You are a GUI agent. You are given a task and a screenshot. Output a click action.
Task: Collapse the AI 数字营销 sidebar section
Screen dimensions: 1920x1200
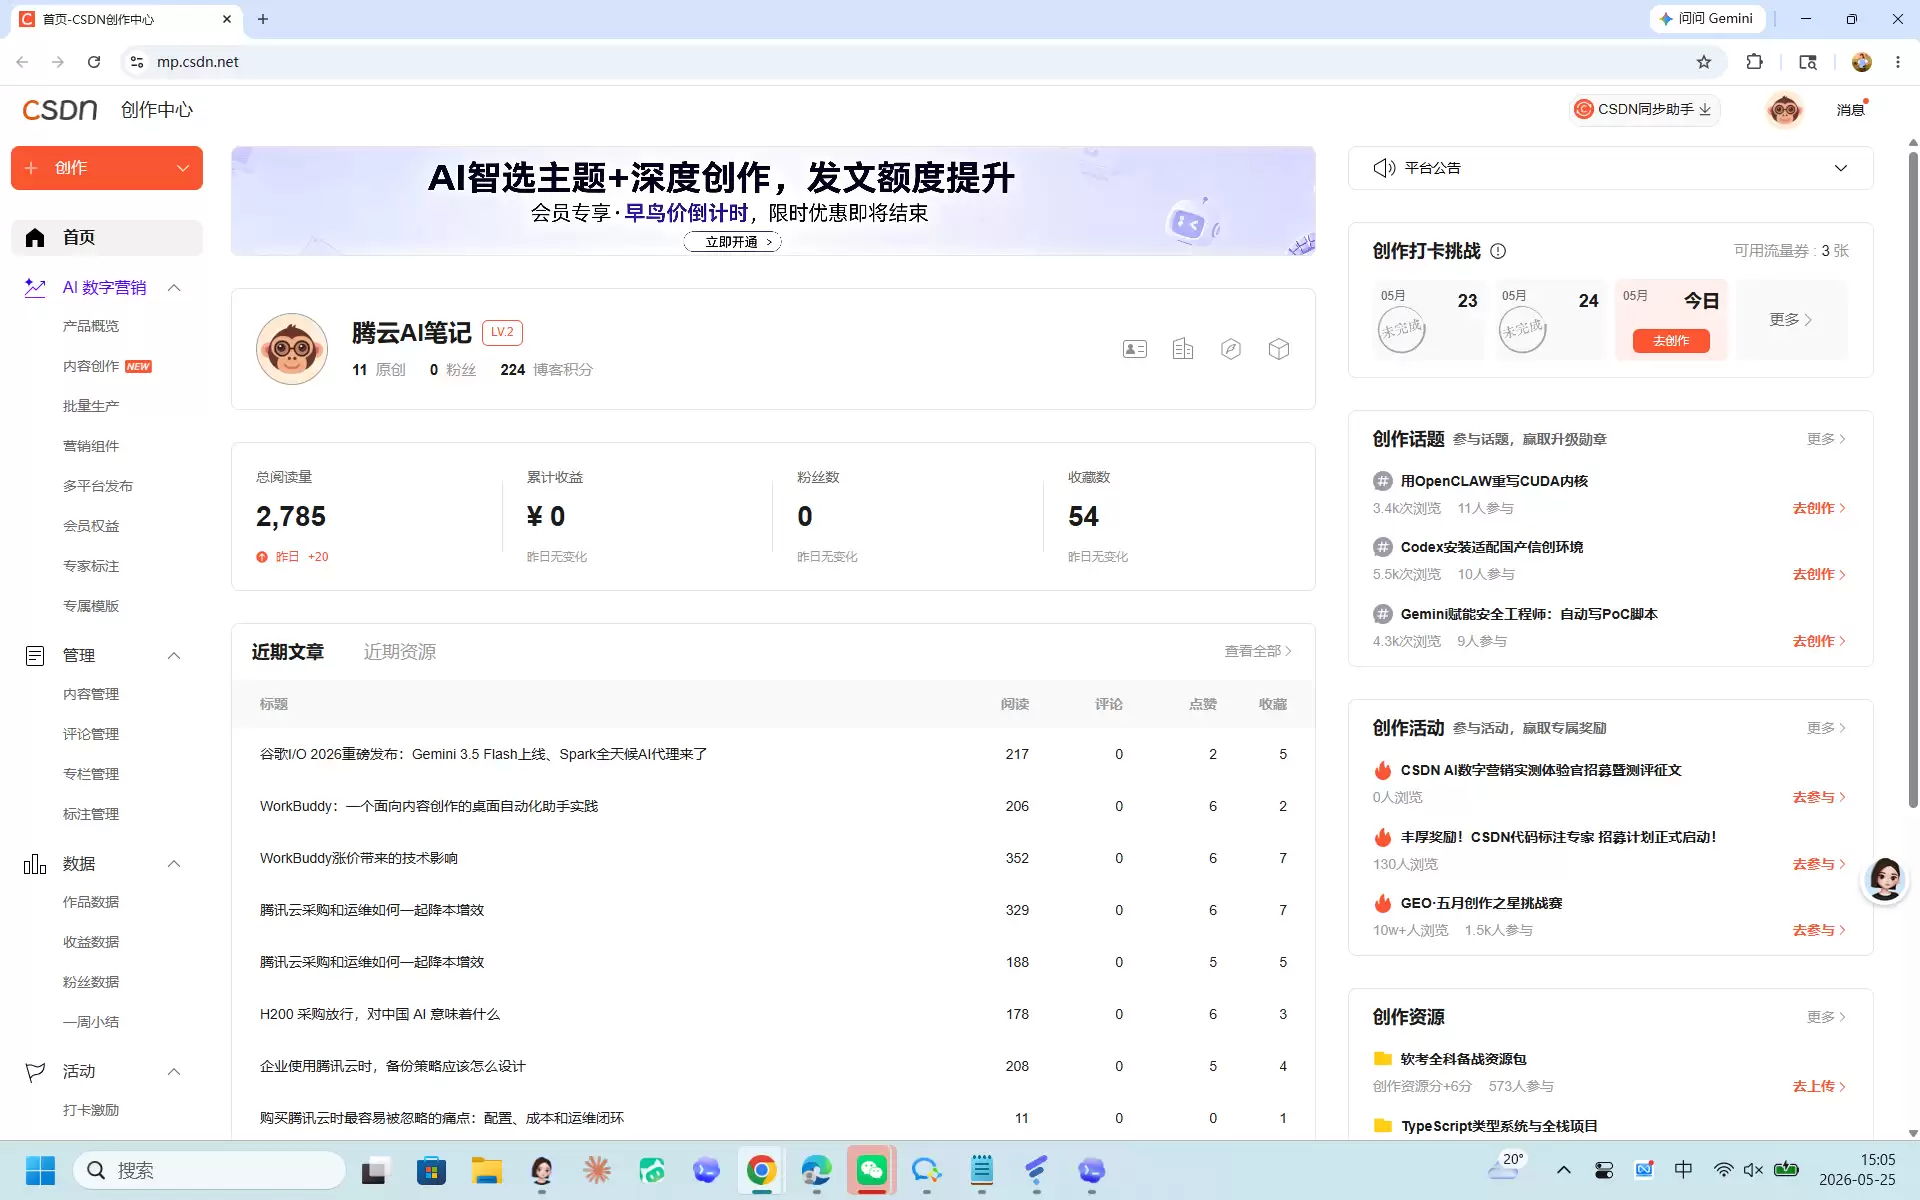[x=174, y=288]
